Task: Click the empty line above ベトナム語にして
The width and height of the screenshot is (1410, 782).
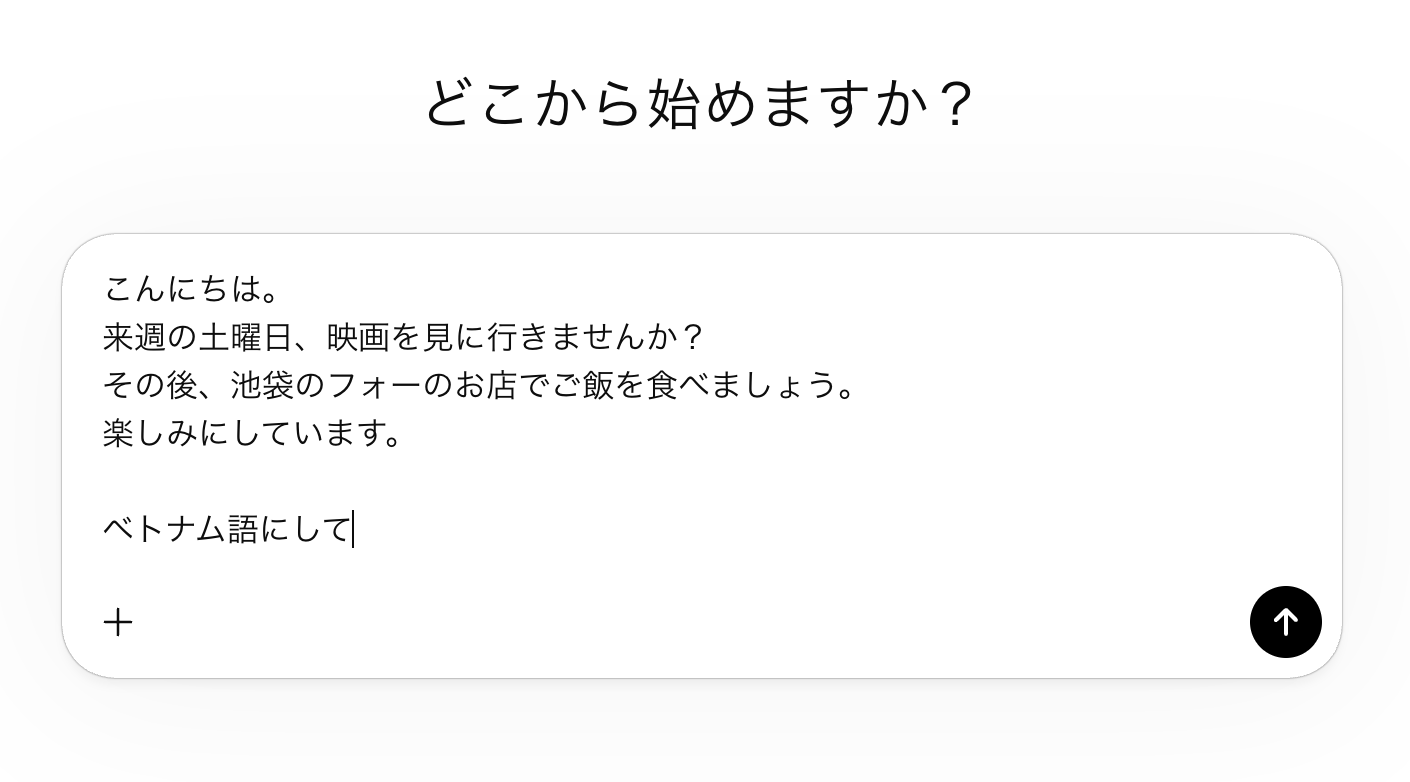Action: point(400,482)
